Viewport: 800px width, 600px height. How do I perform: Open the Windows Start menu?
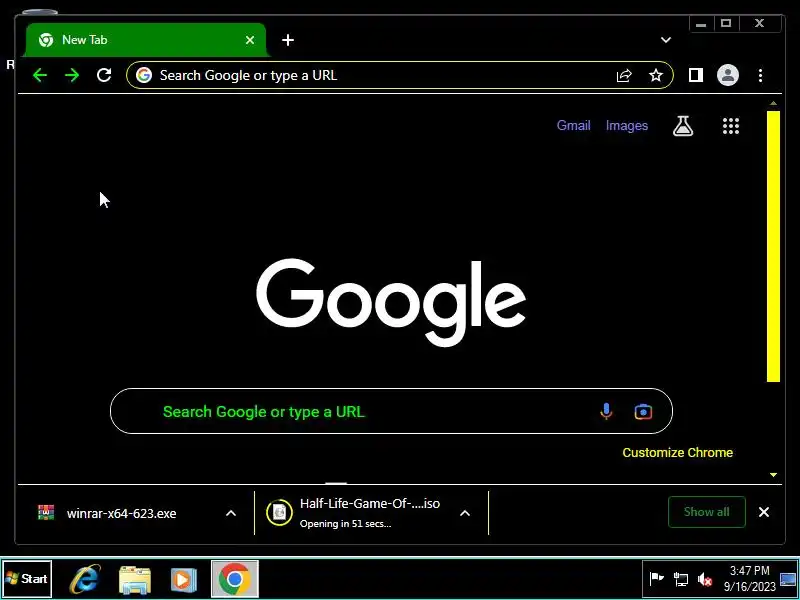click(27, 579)
